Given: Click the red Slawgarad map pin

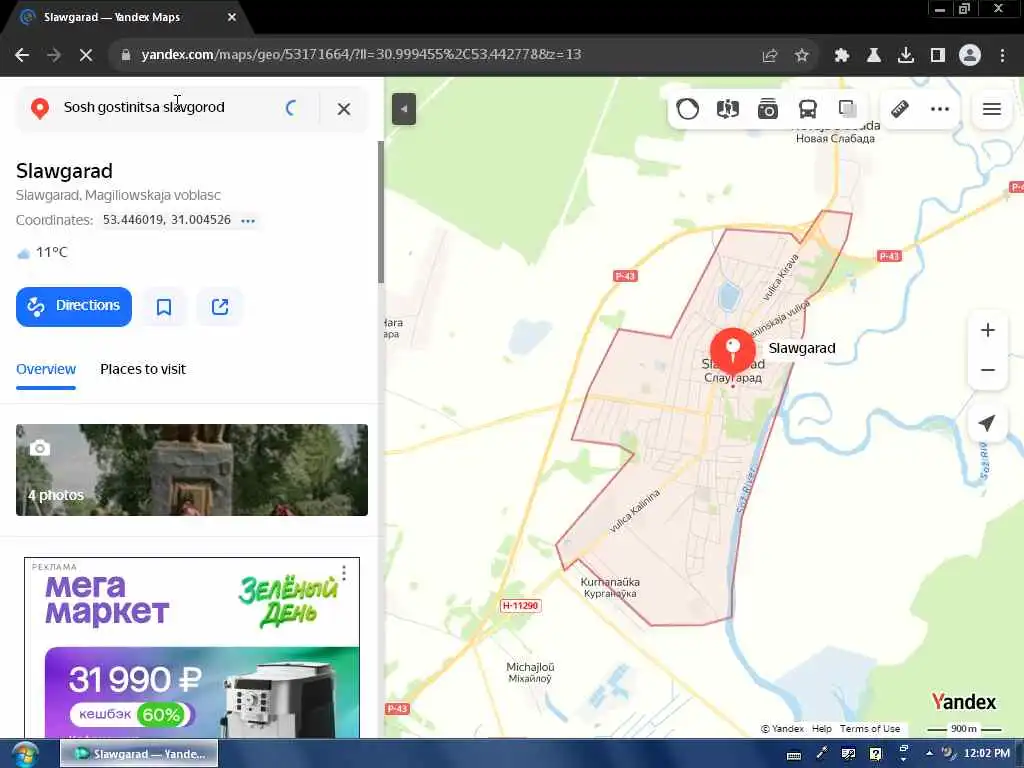Looking at the screenshot, I should pyautogui.click(x=733, y=349).
